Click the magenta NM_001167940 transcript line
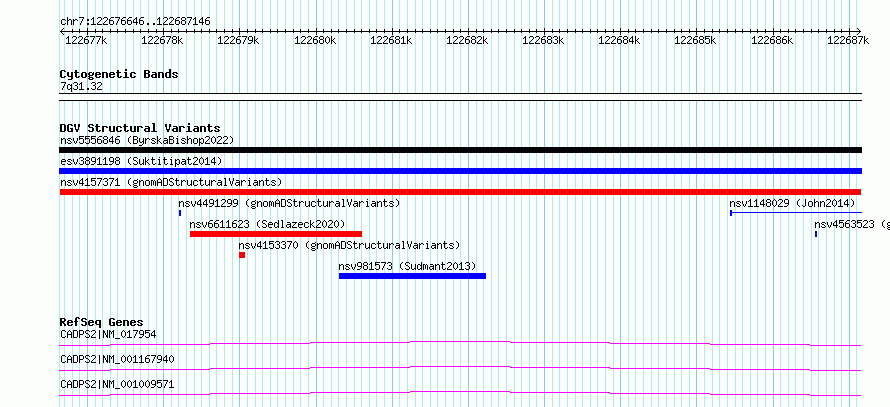890x407 pixels. (460, 368)
